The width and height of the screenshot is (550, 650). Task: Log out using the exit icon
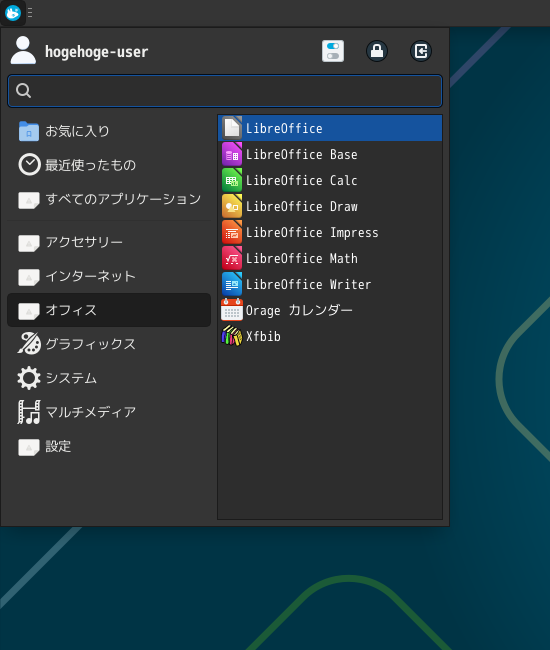(x=421, y=51)
